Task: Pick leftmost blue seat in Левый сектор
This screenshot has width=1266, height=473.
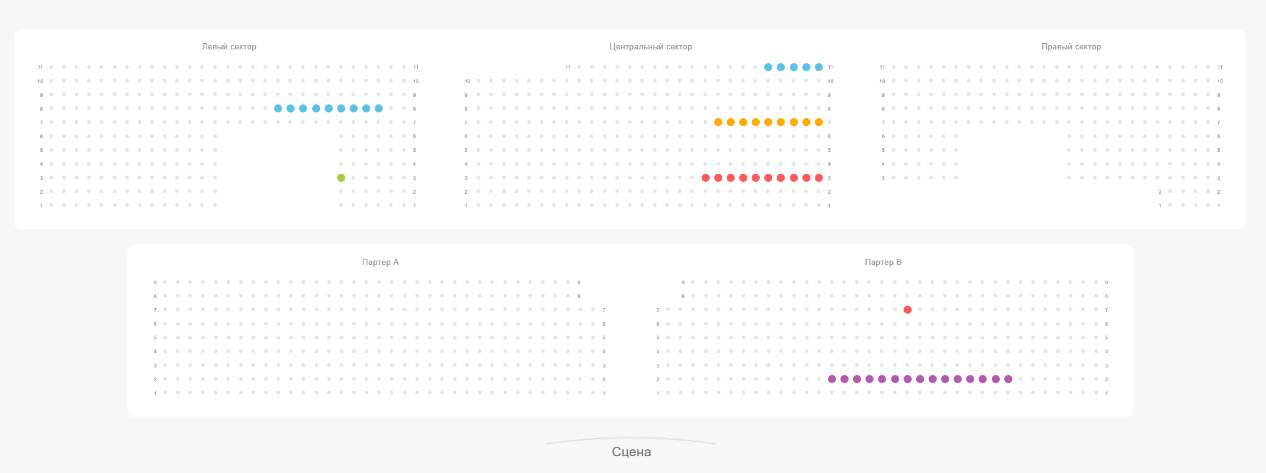Action: pyautogui.click(x=278, y=108)
